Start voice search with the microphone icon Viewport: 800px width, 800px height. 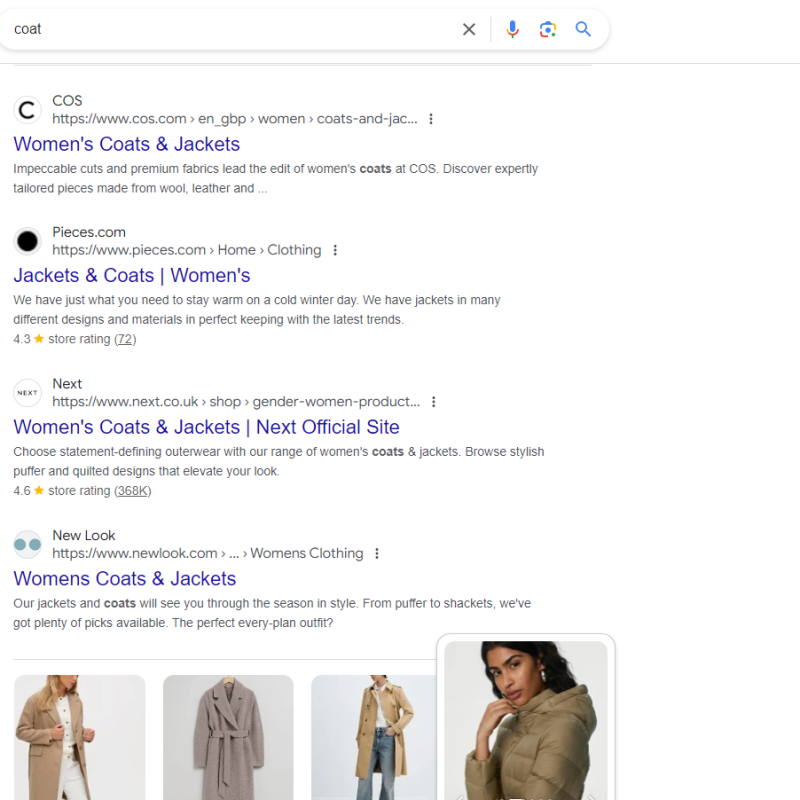tap(512, 30)
